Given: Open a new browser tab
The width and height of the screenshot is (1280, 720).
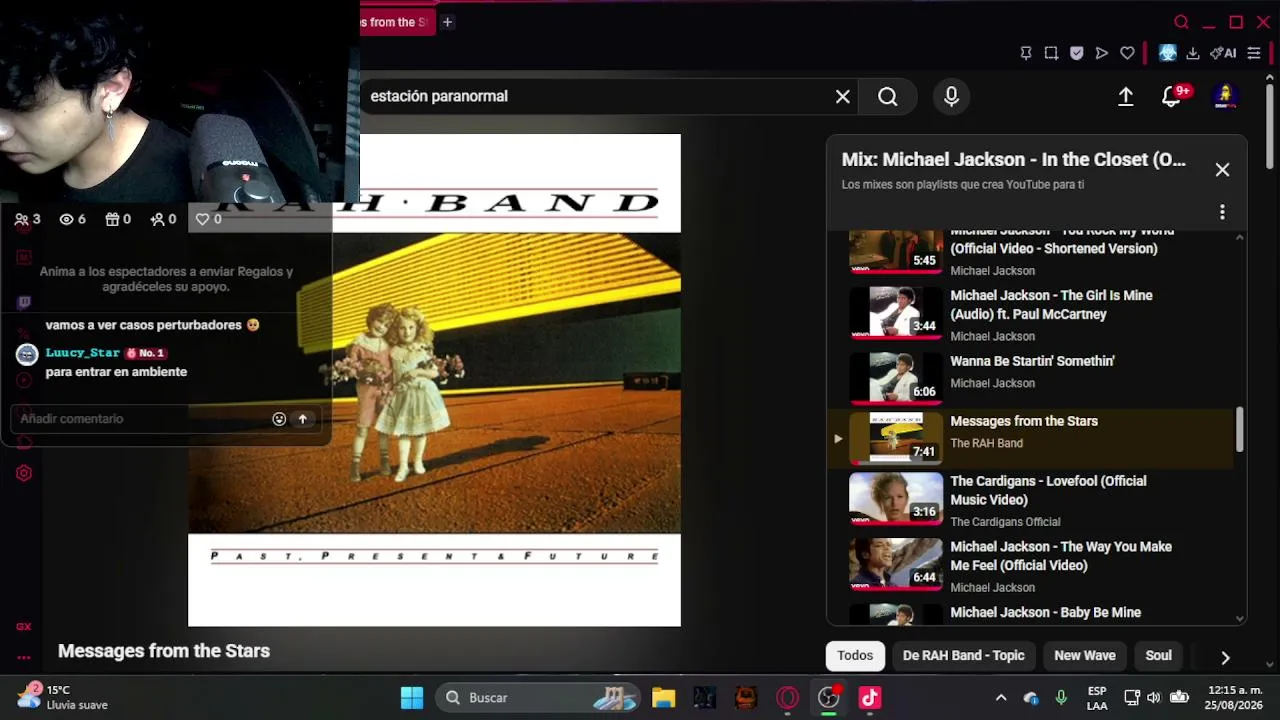Looking at the screenshot, I should (x=448, y=22).
